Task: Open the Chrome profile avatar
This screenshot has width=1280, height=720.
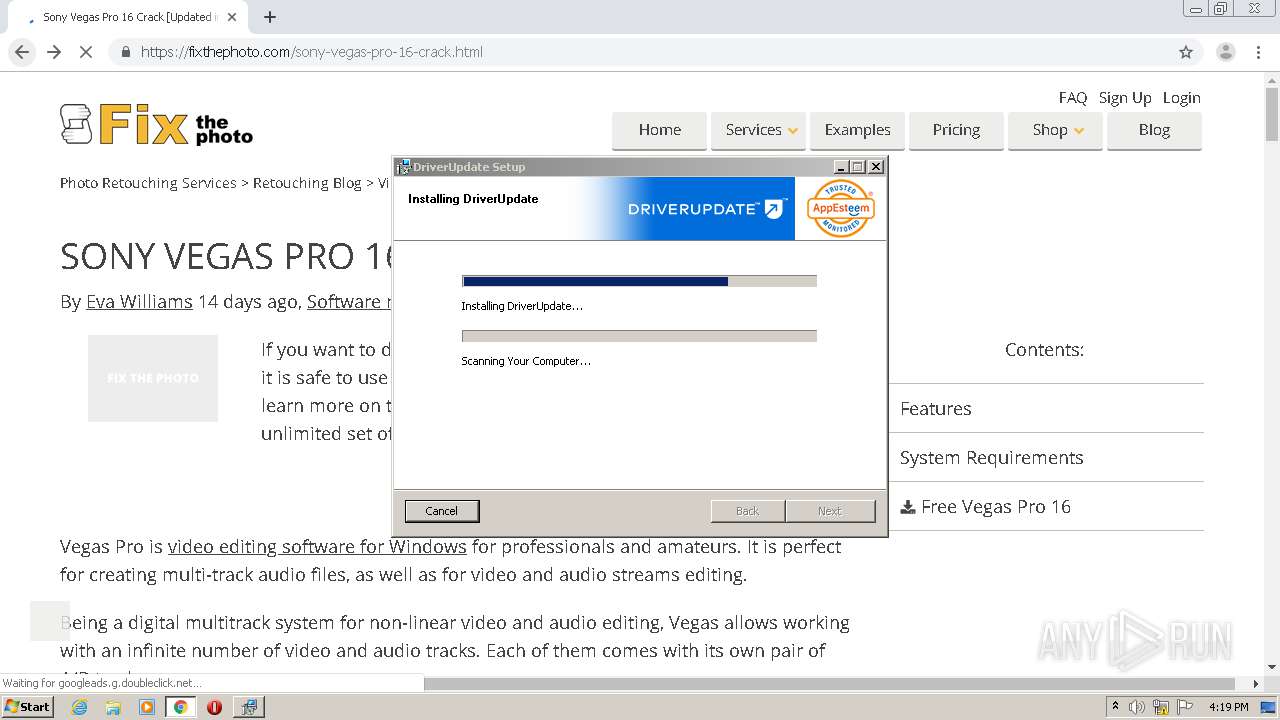Action: (x=1225, y=52)
